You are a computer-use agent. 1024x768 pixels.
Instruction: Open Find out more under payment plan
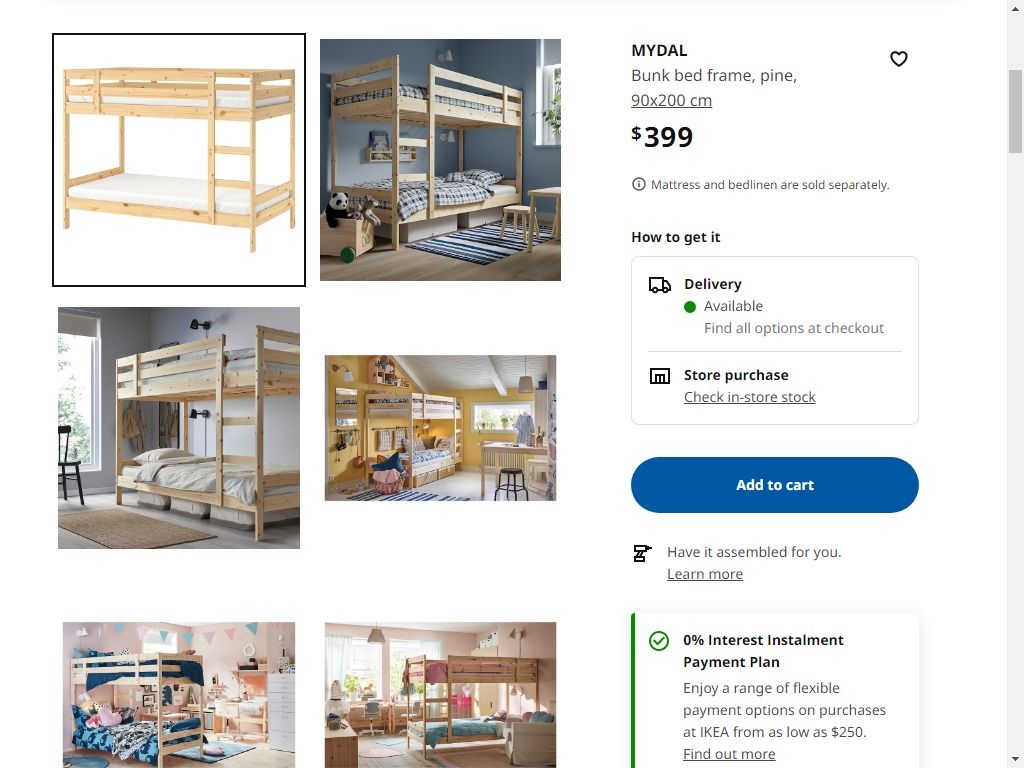coord(729,754)
